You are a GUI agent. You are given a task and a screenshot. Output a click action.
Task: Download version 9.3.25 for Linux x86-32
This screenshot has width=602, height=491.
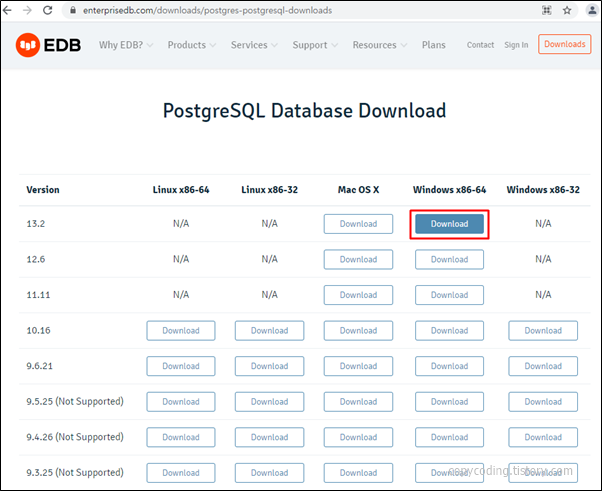[x=270, y=473]
